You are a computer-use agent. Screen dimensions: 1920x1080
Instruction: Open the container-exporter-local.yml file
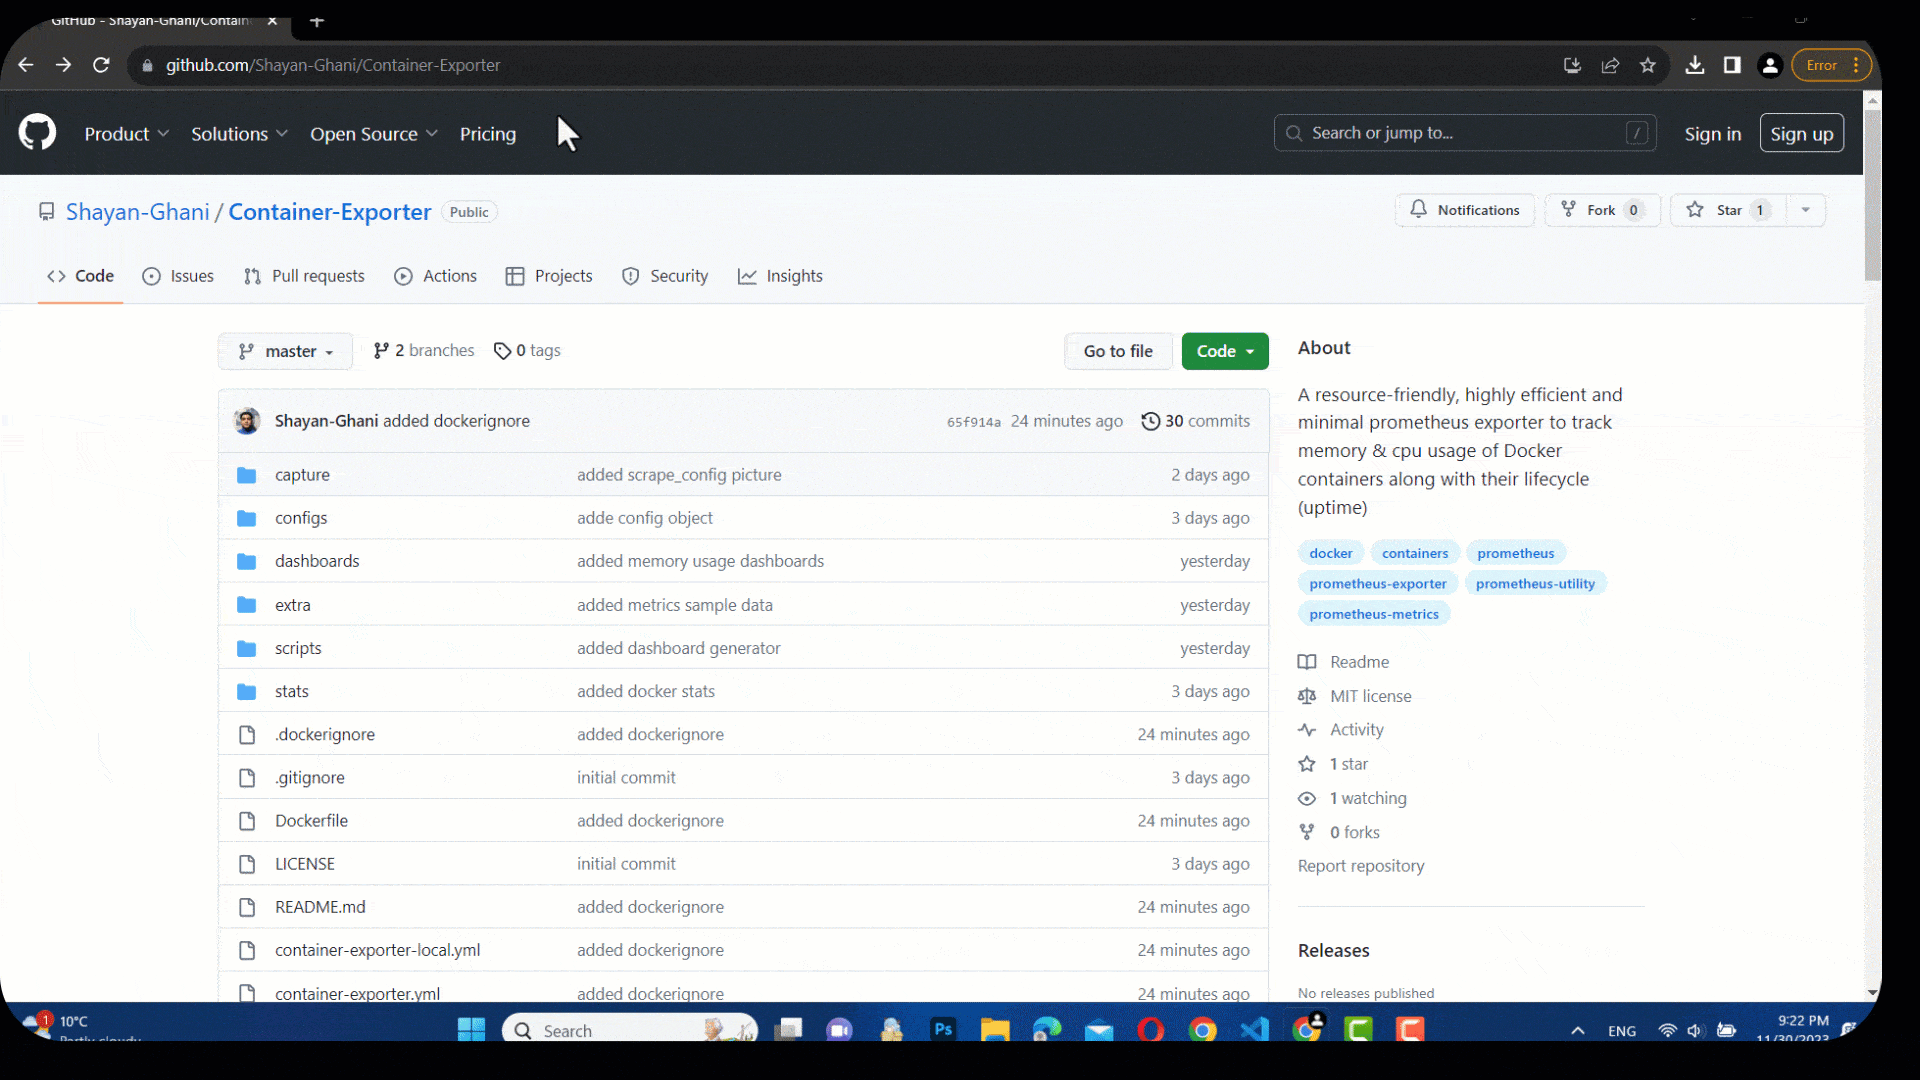click(x=377, y=950)
